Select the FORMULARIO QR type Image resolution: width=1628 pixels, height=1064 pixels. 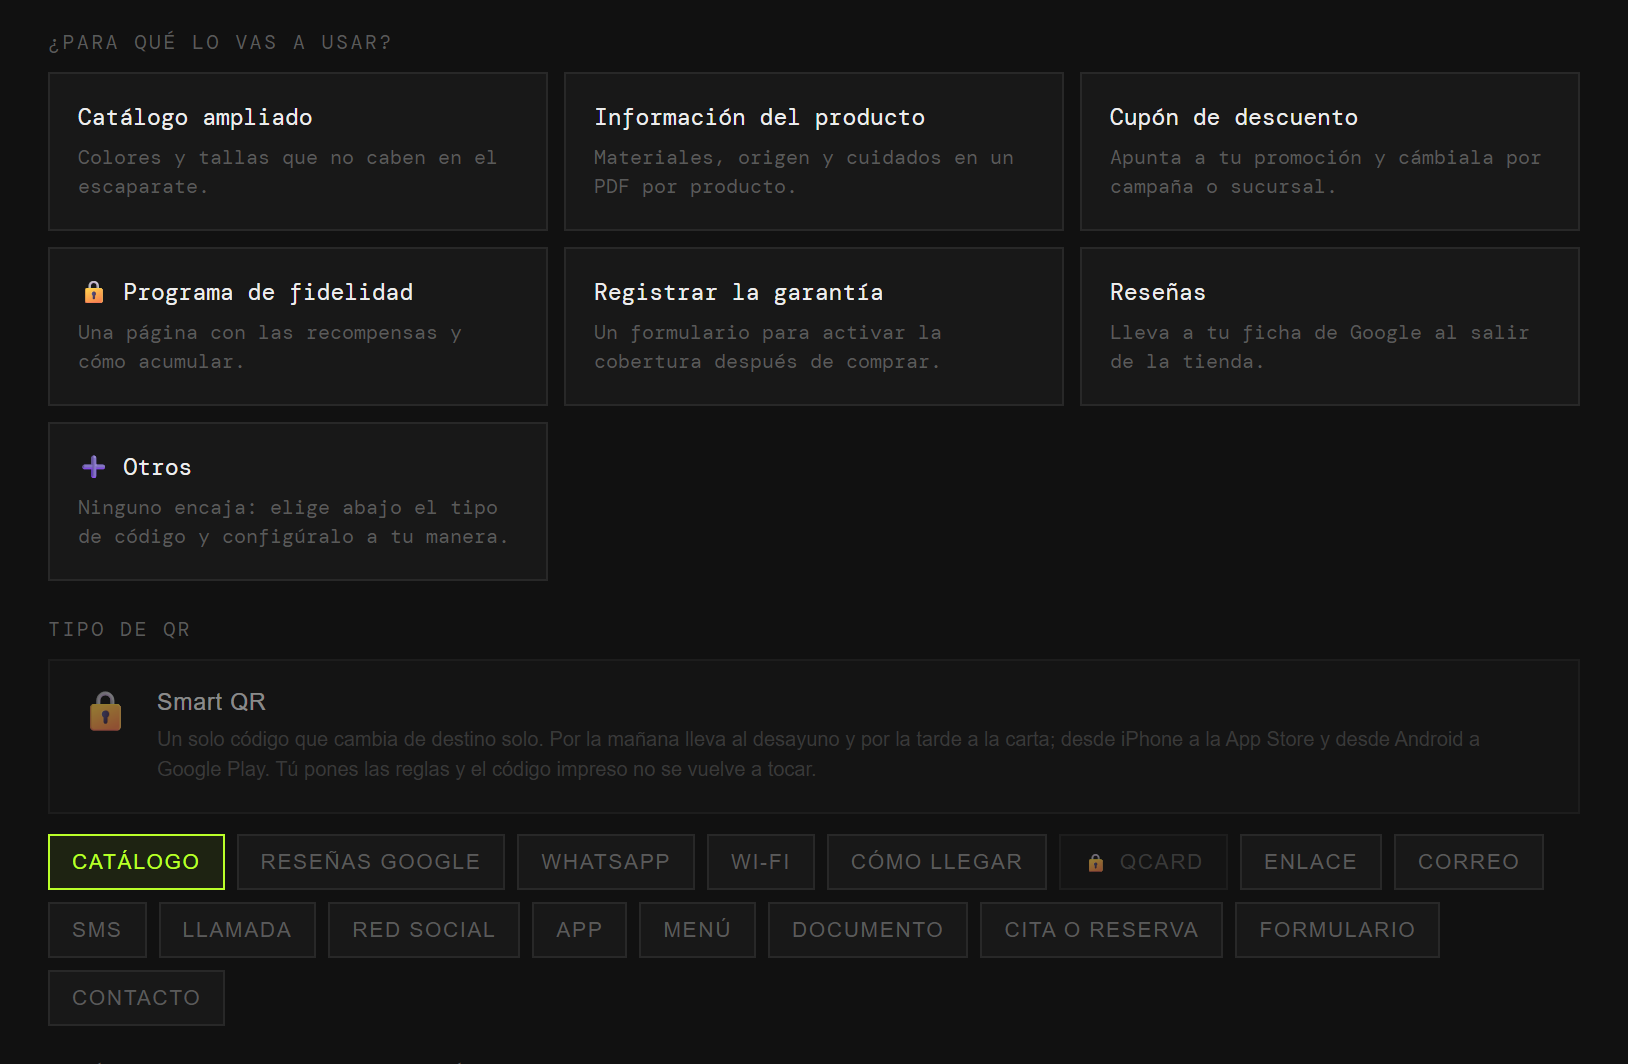tap(1337, 930)
